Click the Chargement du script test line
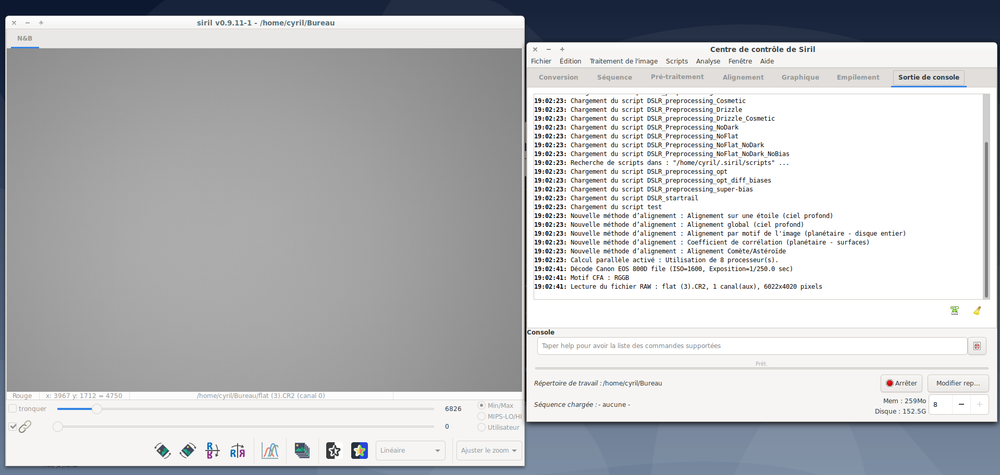1000x475 pixels. pyautogui.click(x=598, y=207)
